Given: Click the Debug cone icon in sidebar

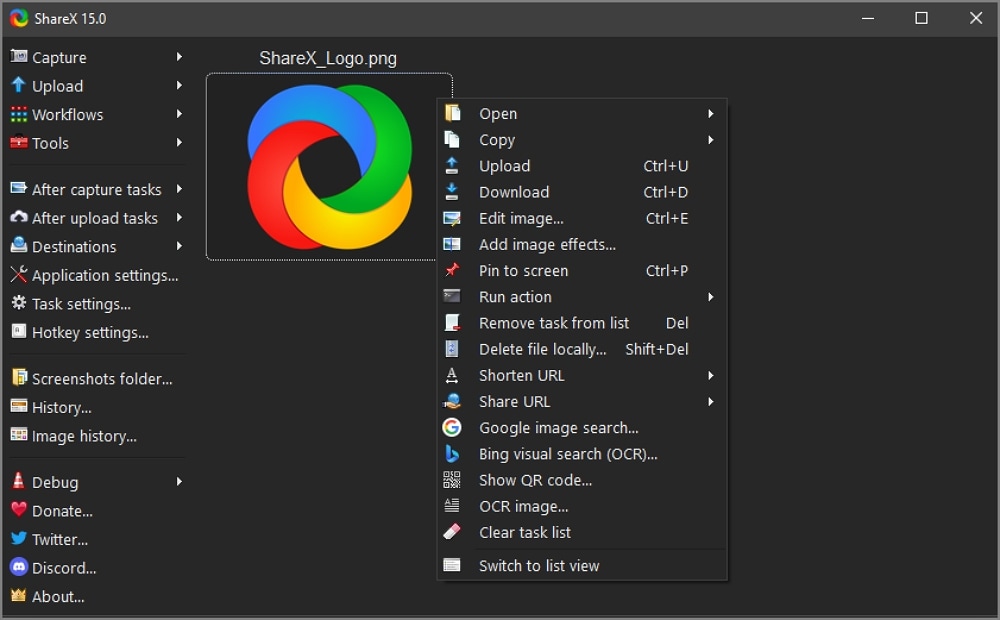Looking at the screenshot, I should 18,482.
